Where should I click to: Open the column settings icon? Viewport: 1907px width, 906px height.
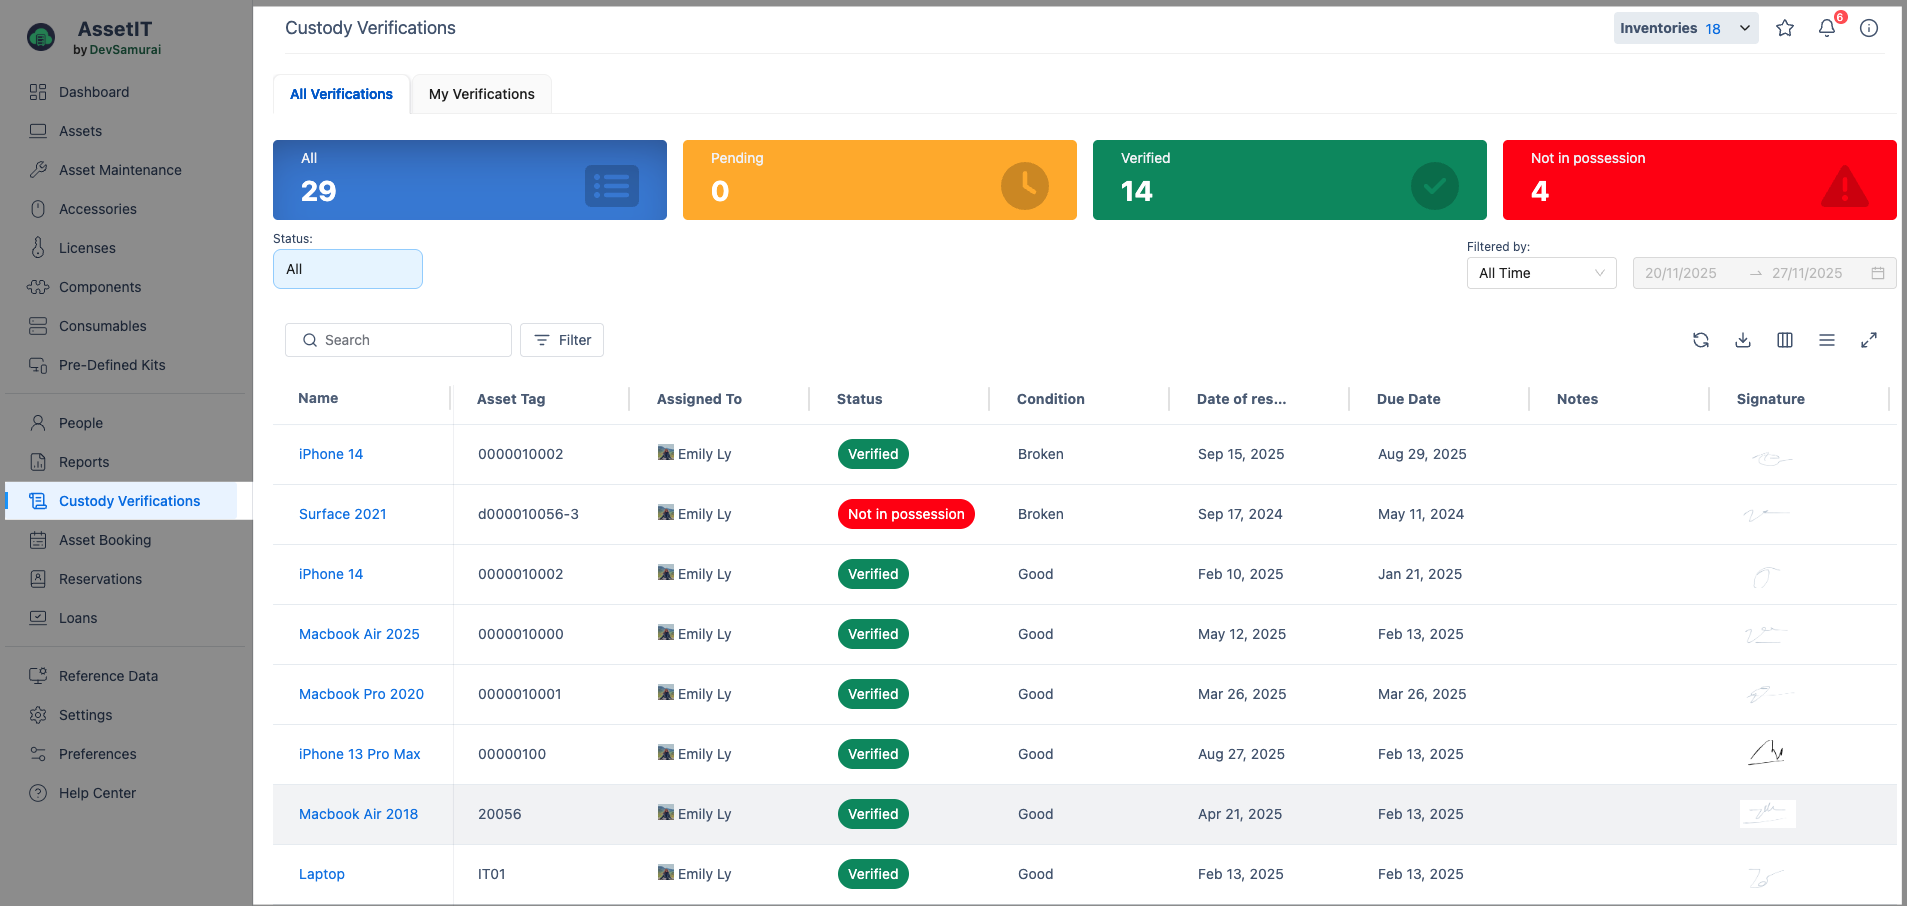[x=1784, y=340]
